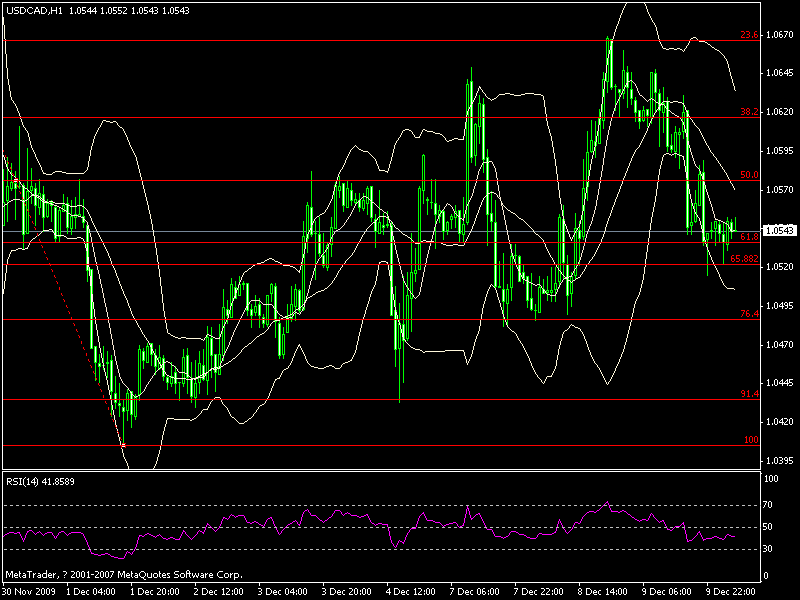Click the 70 level on RSI scale

click(x=767, y=505)
